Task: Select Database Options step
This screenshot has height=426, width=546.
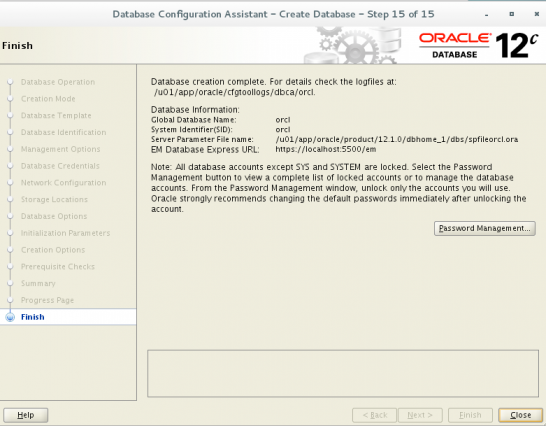Action: 54,216
